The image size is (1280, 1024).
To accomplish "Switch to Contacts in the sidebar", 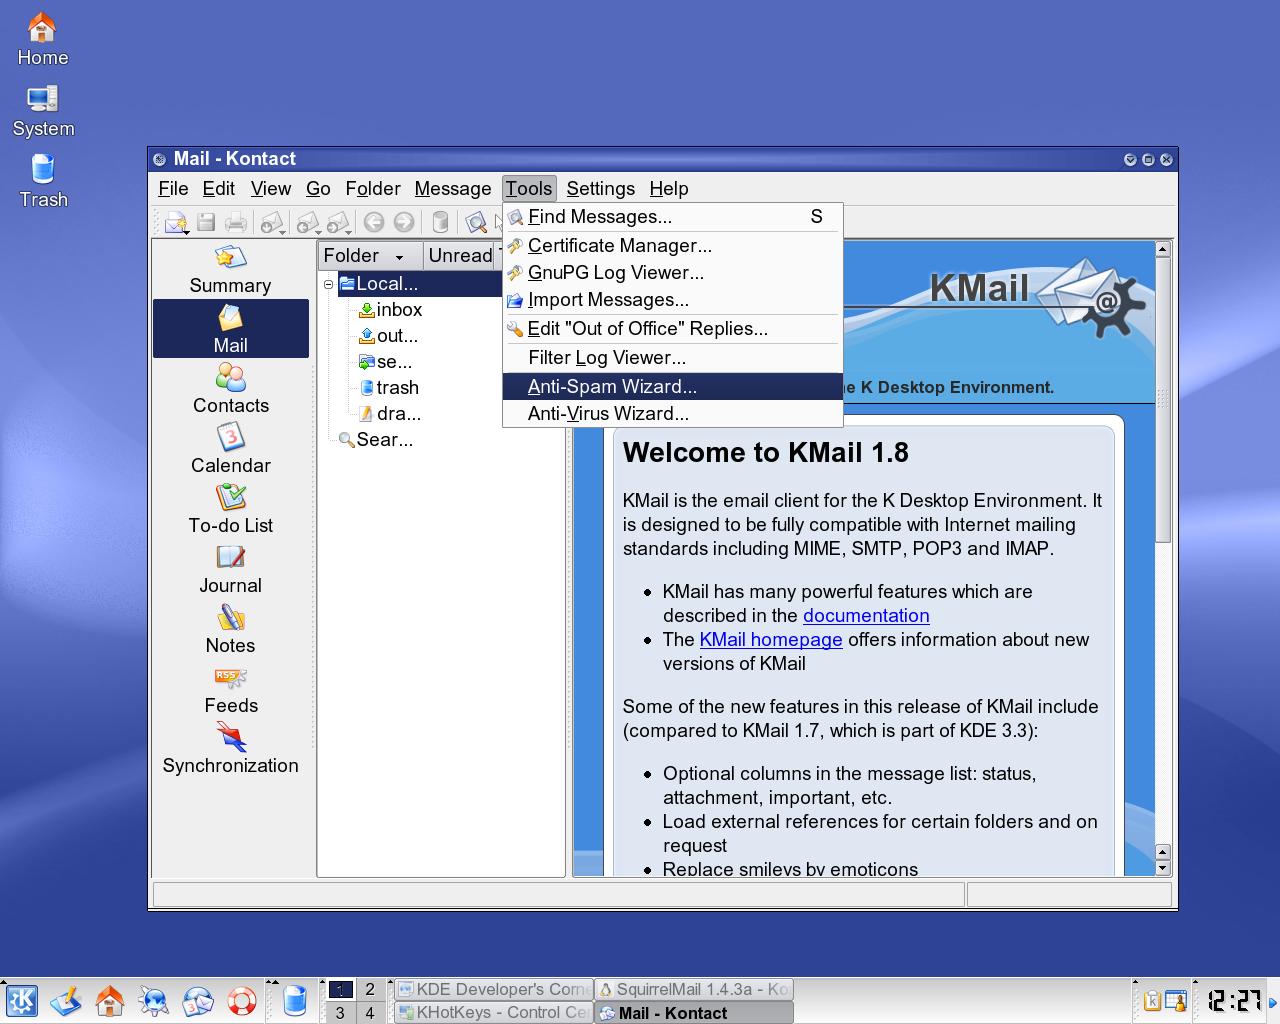I will point(230,390).
